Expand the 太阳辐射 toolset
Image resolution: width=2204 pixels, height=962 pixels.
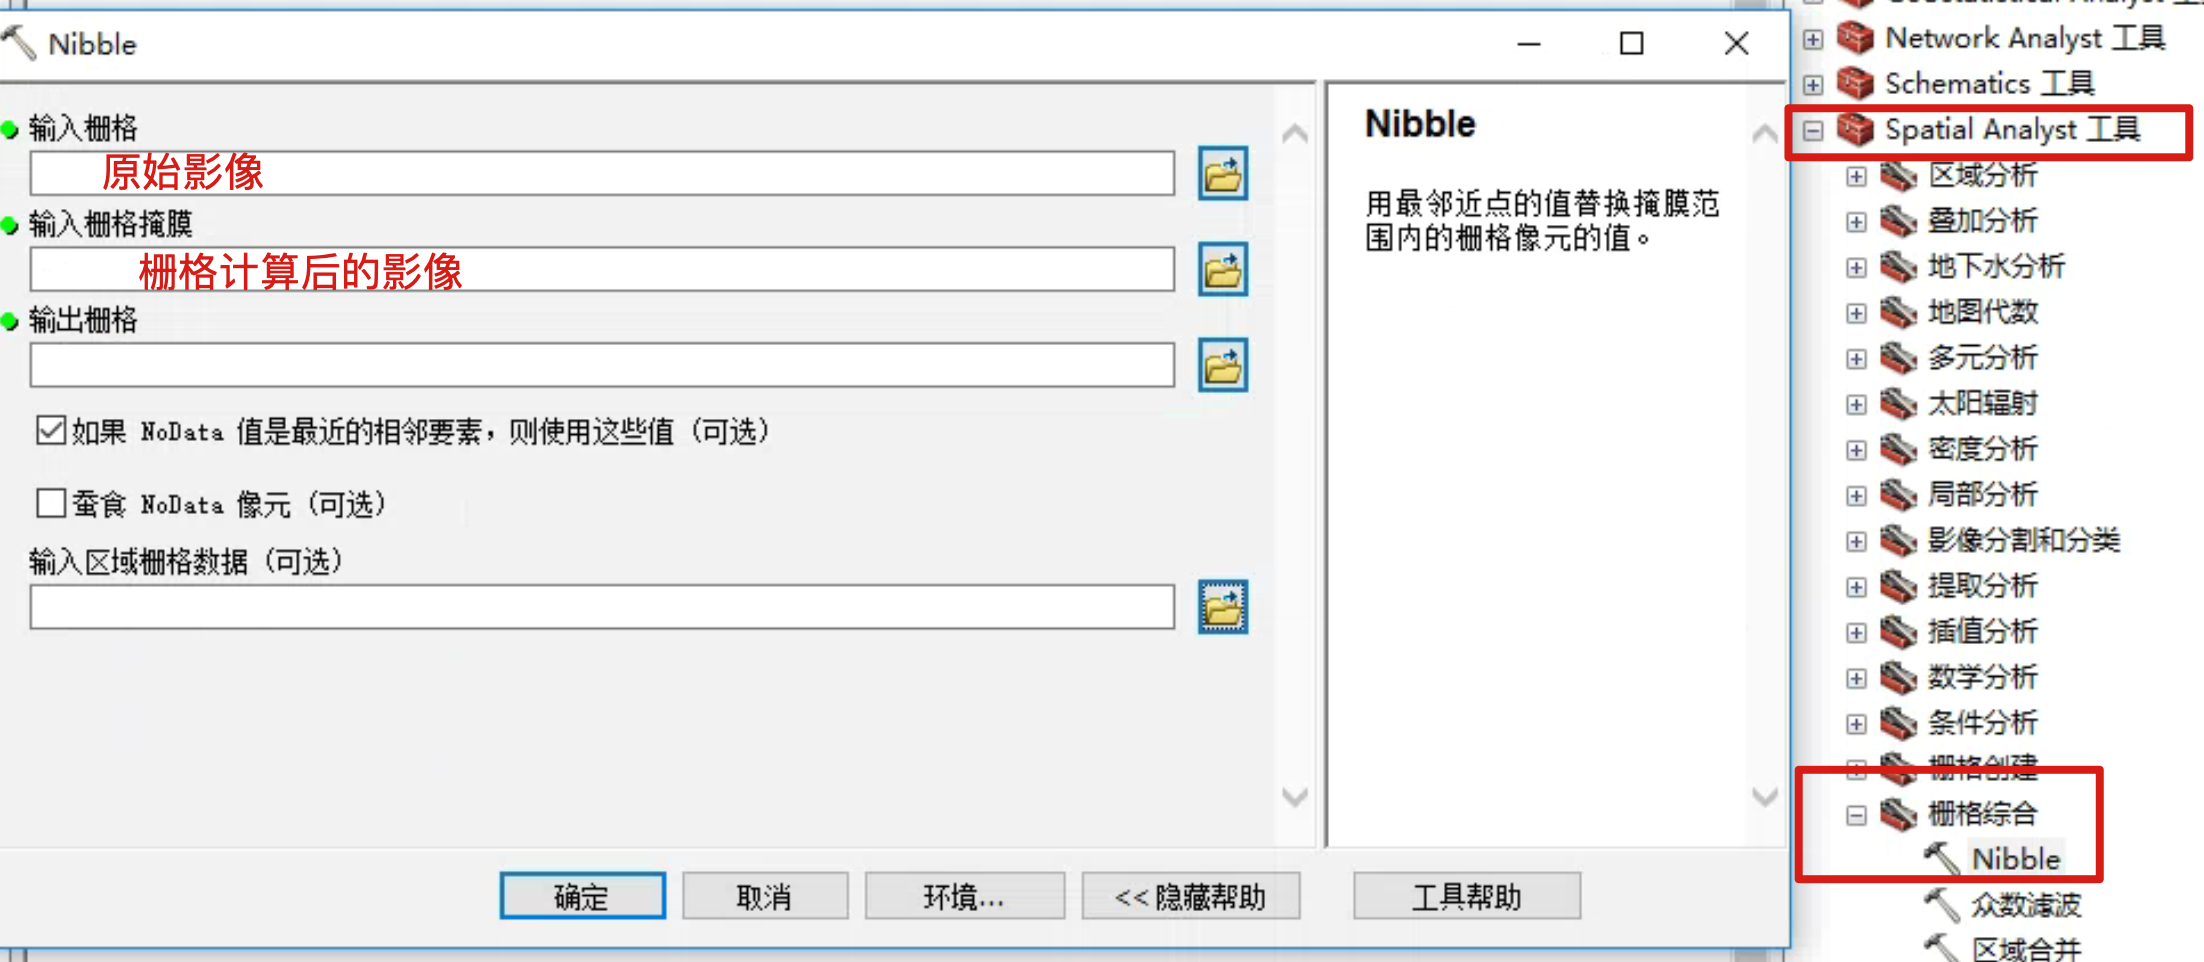pyautogui.click(x=1856, y=404)
